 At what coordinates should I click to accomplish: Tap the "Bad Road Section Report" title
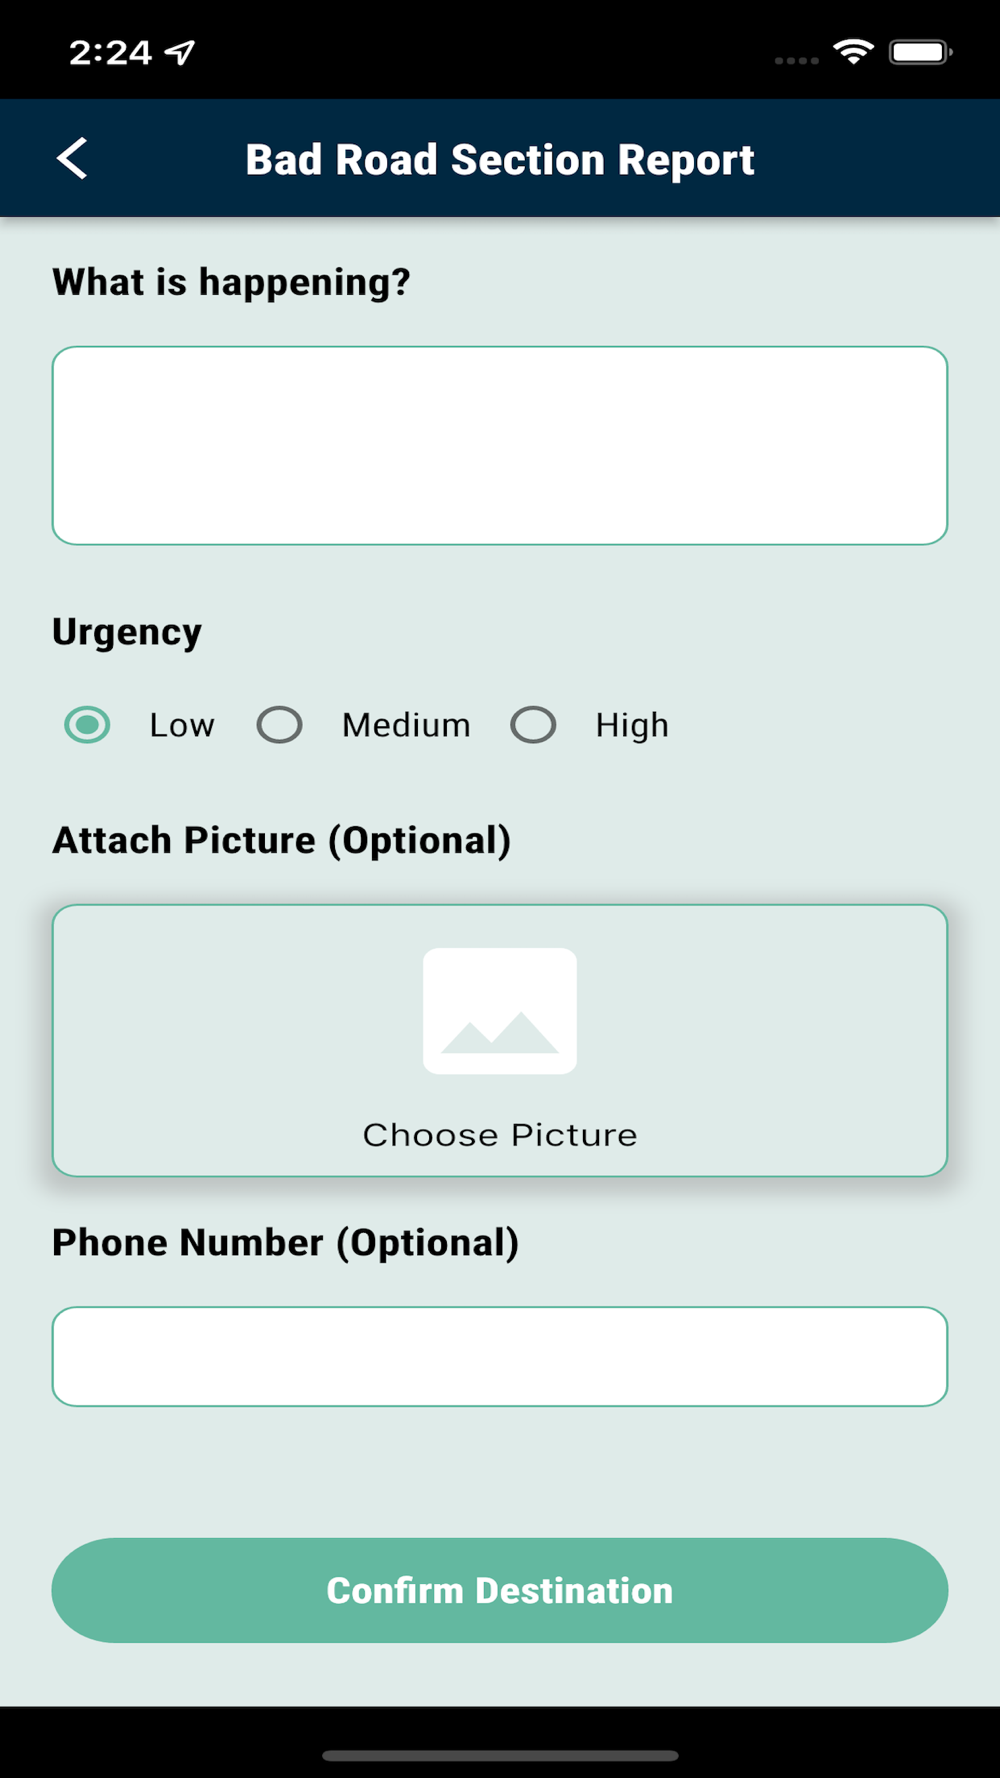500,160
